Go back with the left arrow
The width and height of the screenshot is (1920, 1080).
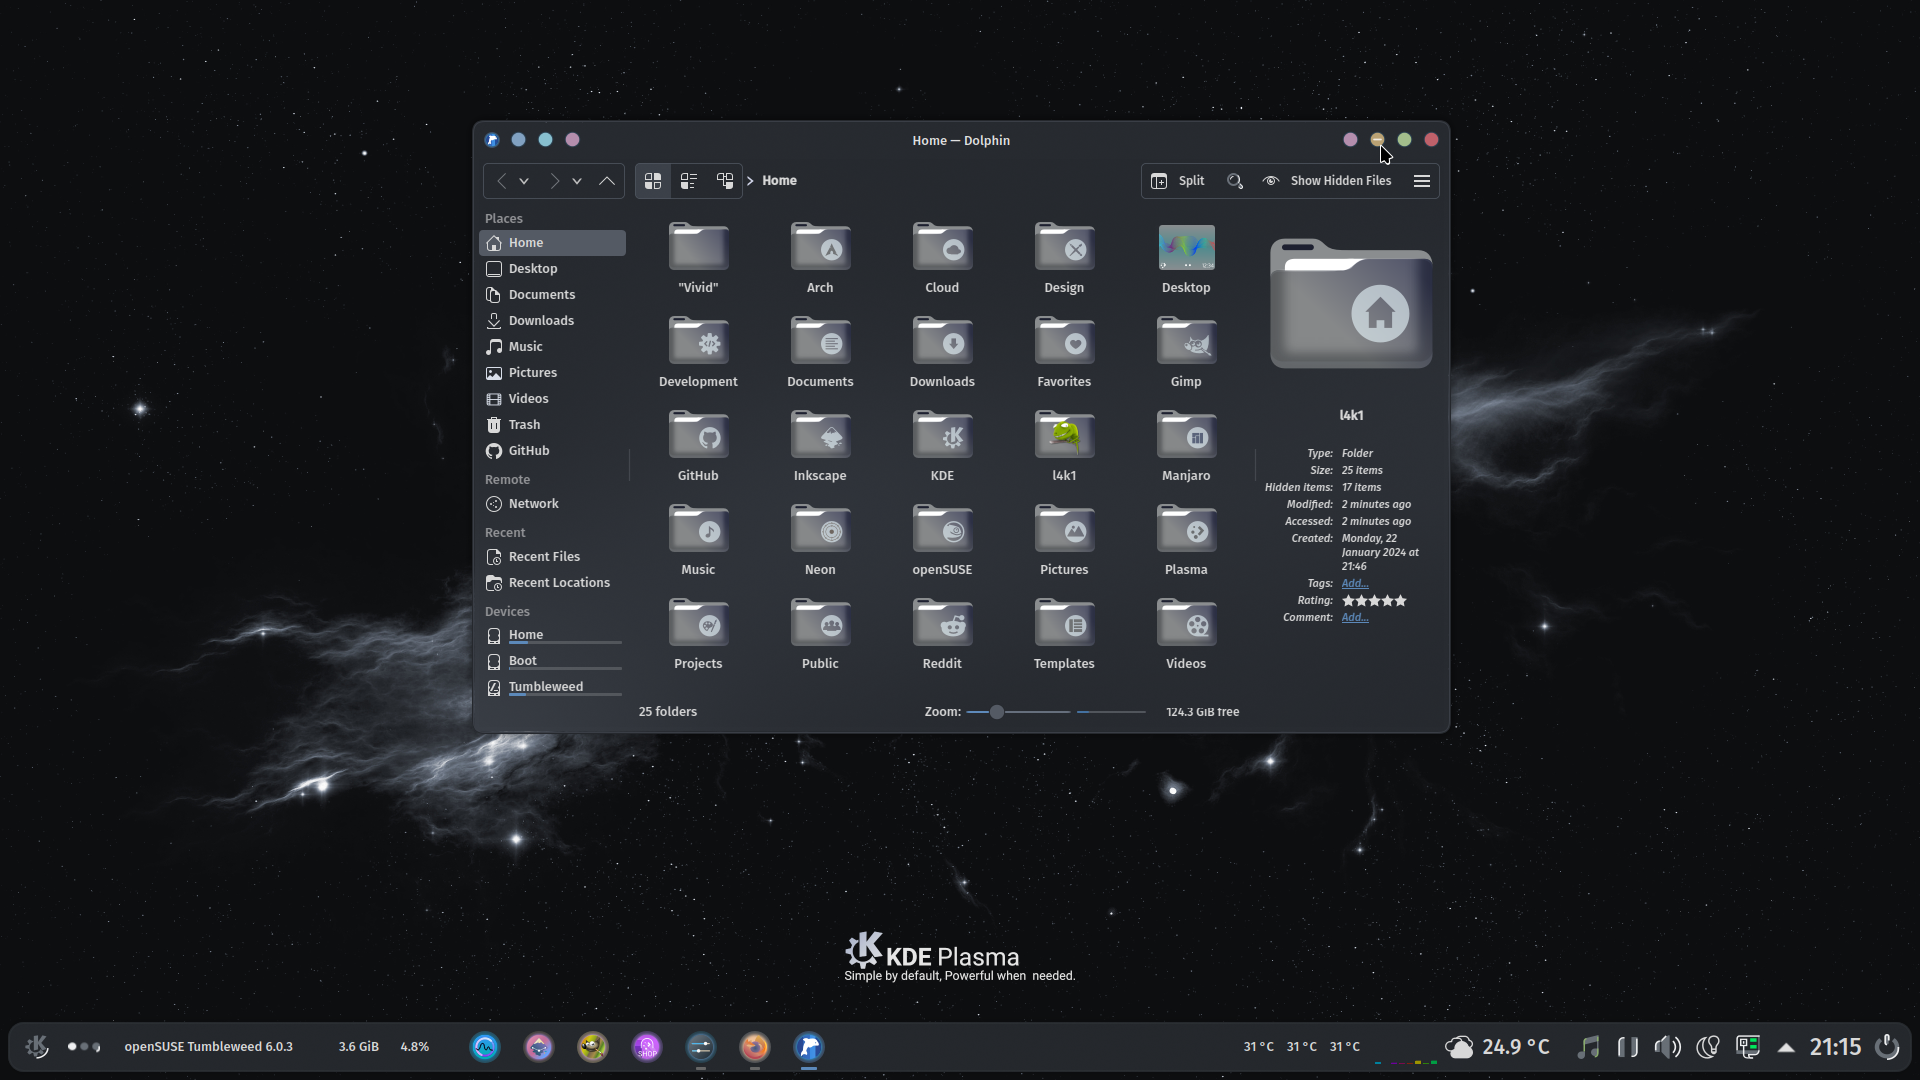[x=502, y=181]
